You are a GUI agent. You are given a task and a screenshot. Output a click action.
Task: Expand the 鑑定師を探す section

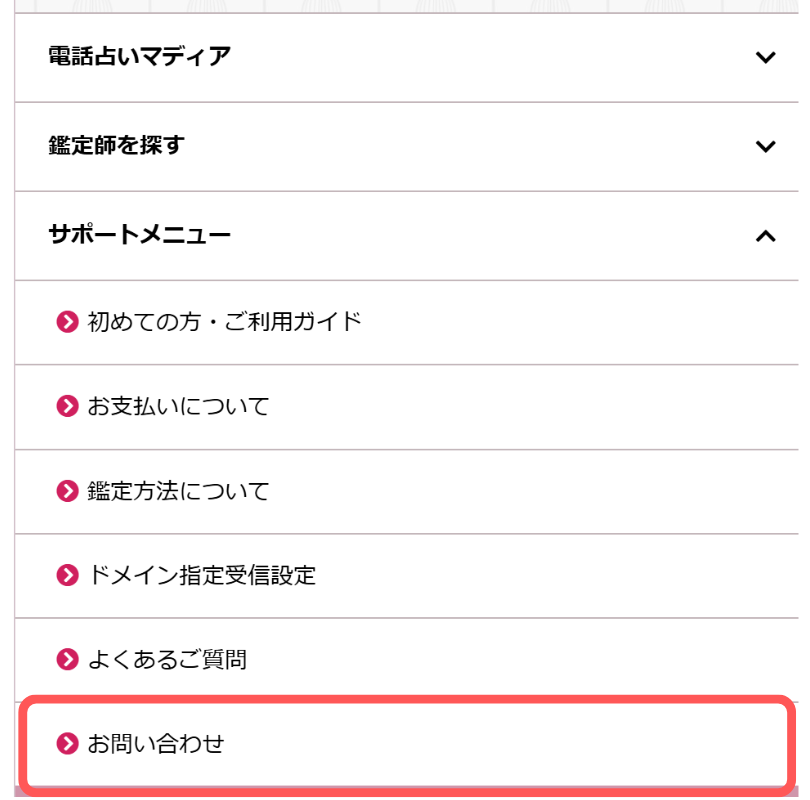point(766,146)
